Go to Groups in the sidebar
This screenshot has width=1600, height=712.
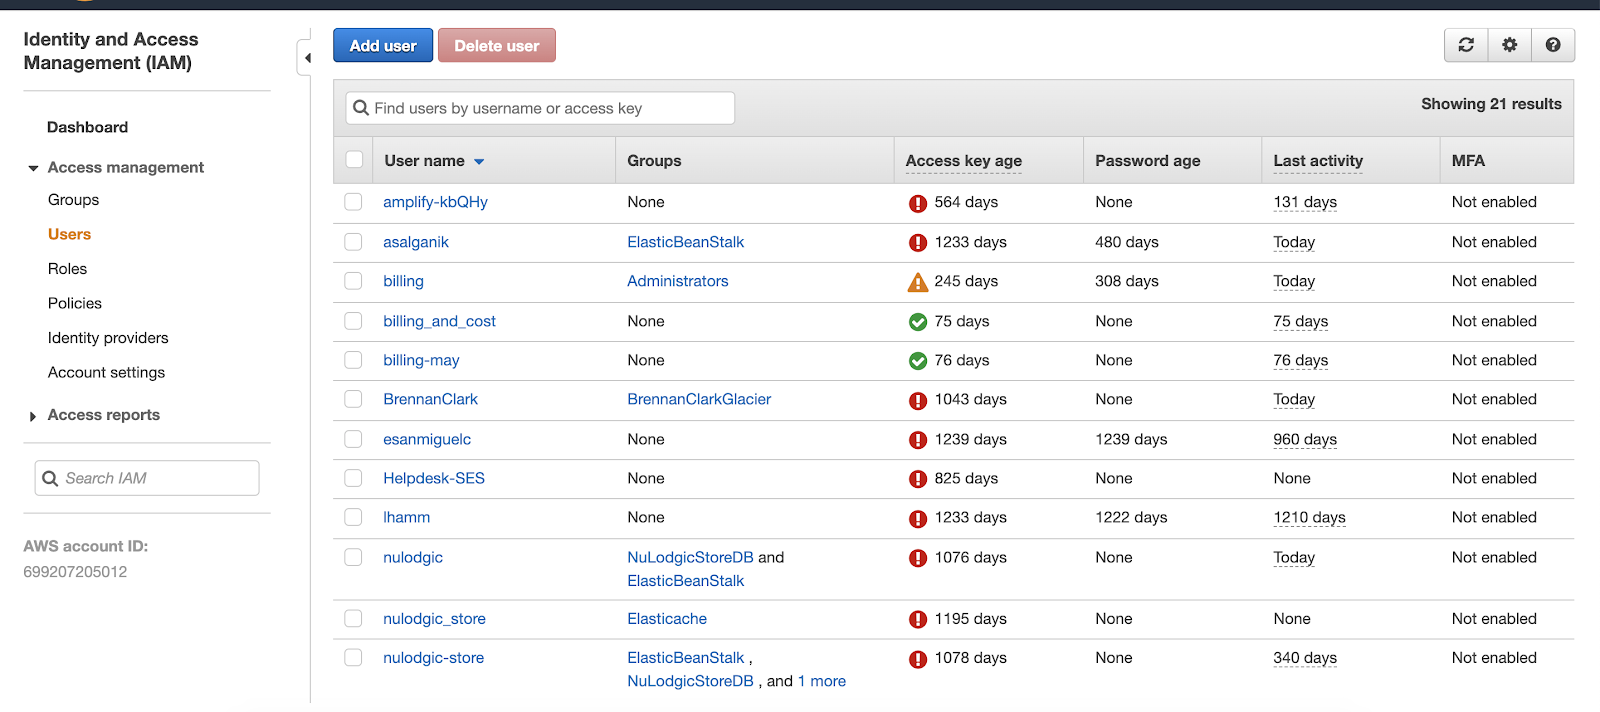point(74,200)
